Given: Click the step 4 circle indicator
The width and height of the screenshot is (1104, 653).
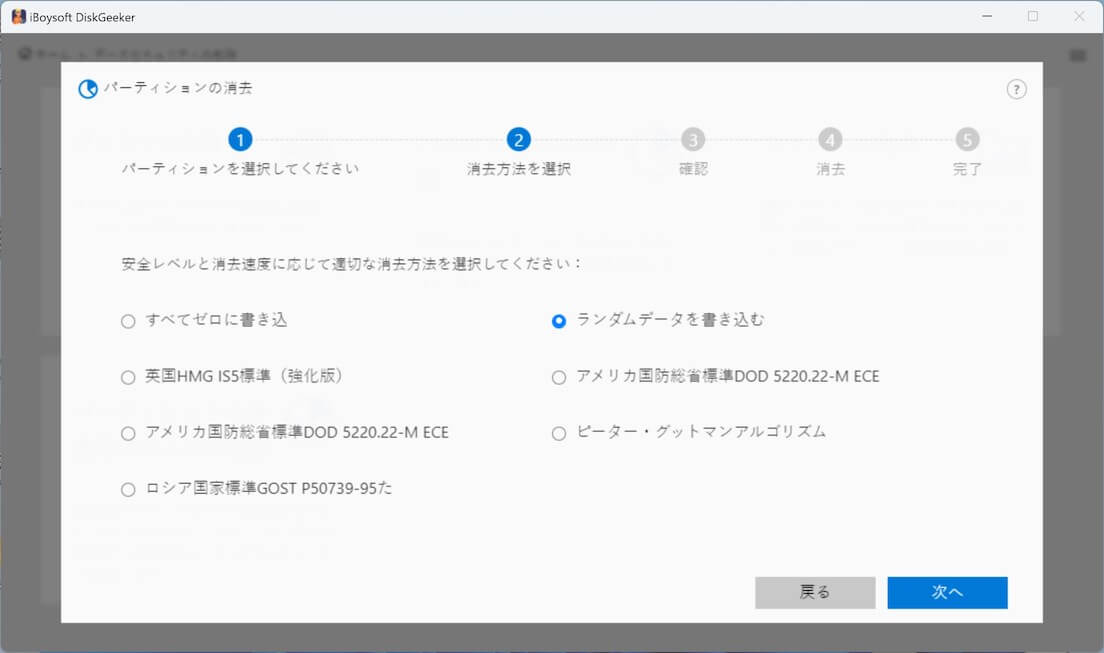Looking at the screenshot, I should [830, 140].
